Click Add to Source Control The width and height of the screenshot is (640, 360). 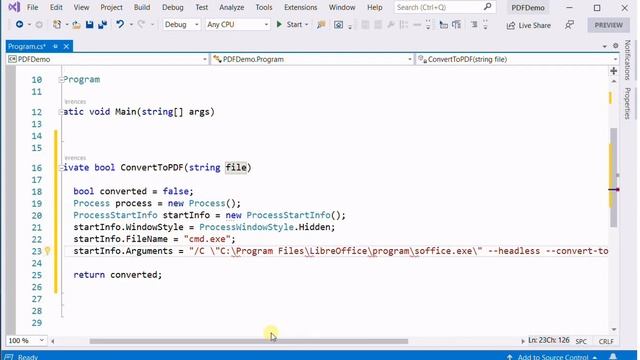tap(552, 357)
